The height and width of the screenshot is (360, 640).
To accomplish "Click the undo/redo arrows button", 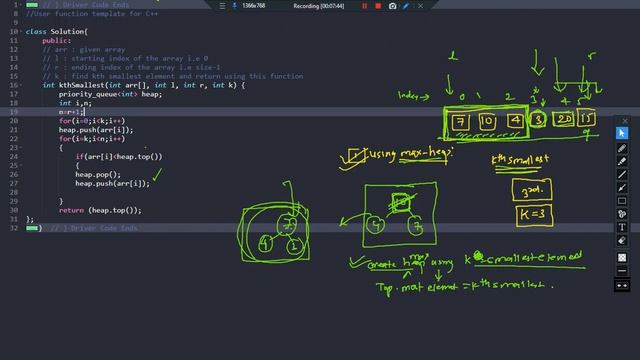I will pyautogui.click(x=622, y=286).
